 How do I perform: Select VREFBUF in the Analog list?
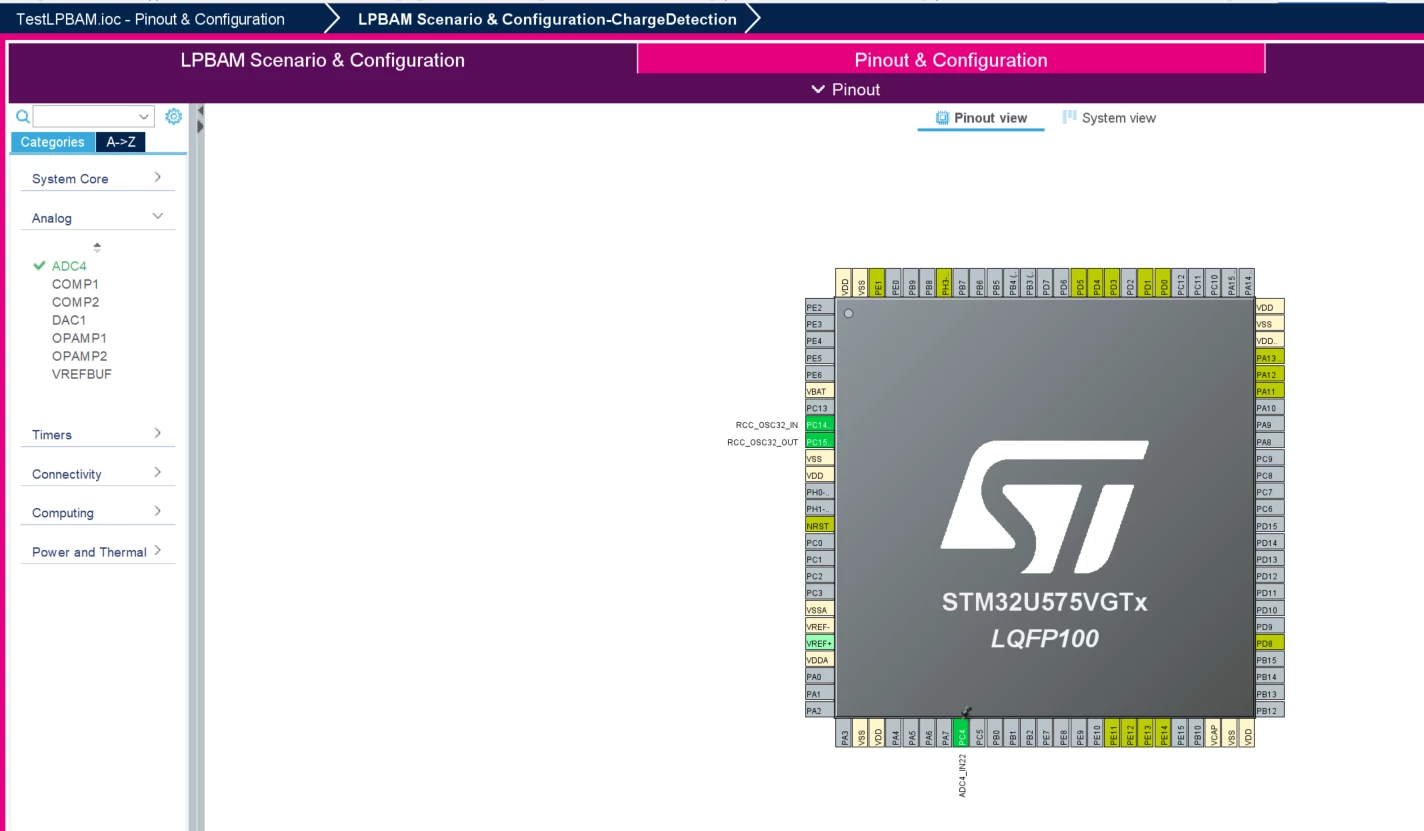pos(82,374)
